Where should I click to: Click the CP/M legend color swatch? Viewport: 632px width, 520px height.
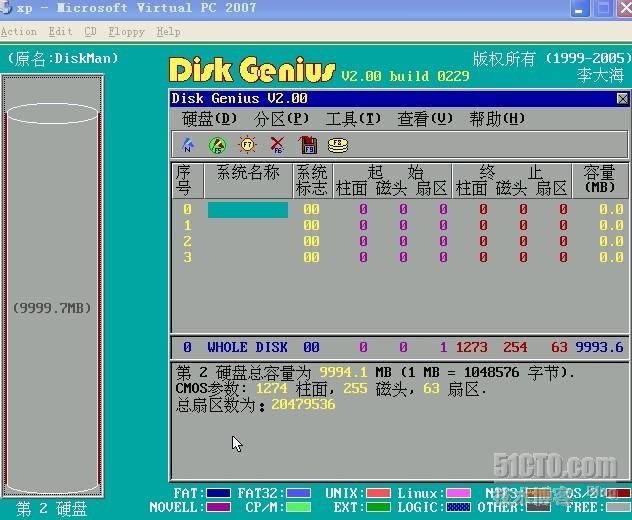[x=298, y=507]
